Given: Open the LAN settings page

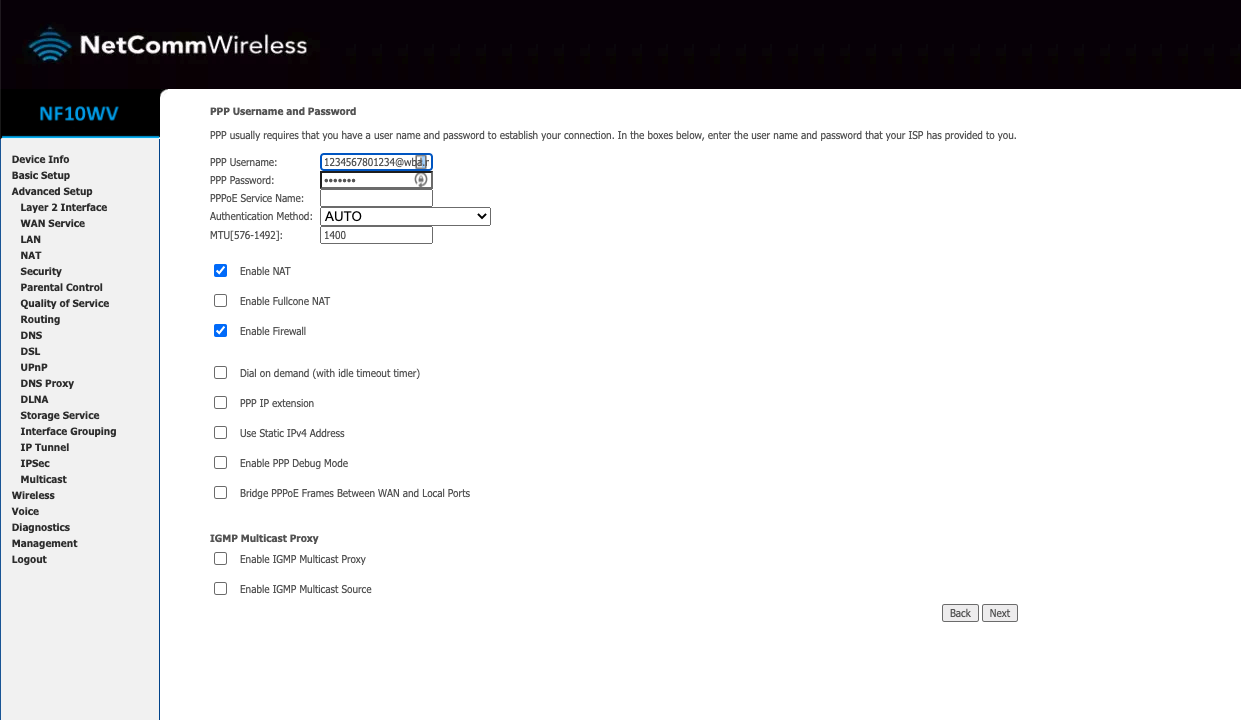Looking at the screenshot, I should pos(31,240).
